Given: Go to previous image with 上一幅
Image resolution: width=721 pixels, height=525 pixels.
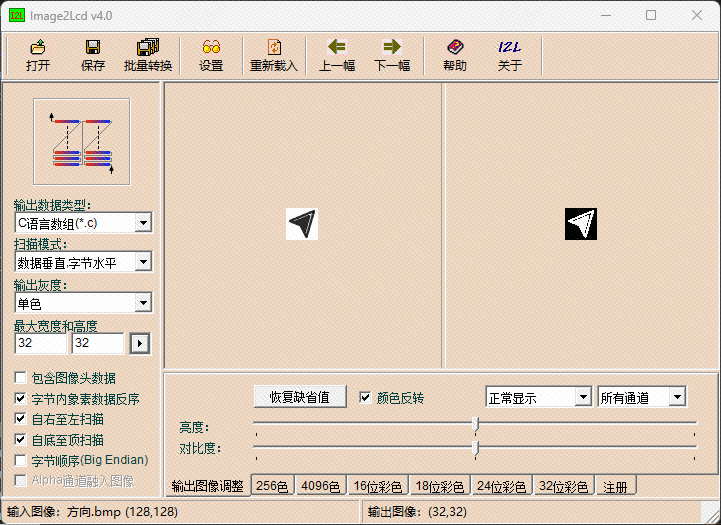Looking at the screenshot, I should click(x=337, y=55).
